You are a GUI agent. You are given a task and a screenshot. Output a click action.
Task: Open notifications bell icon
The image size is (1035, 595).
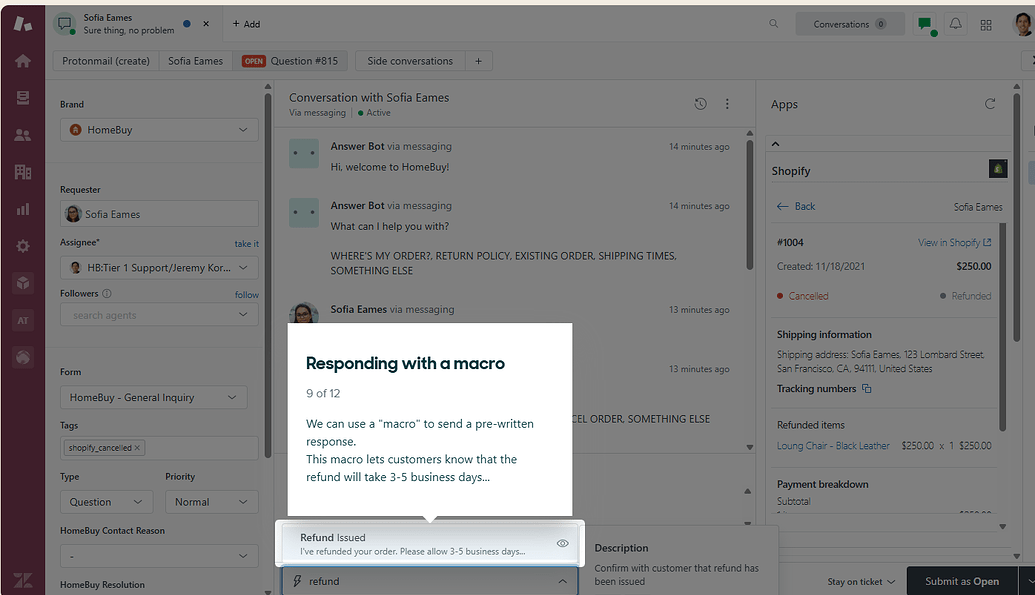955,24
